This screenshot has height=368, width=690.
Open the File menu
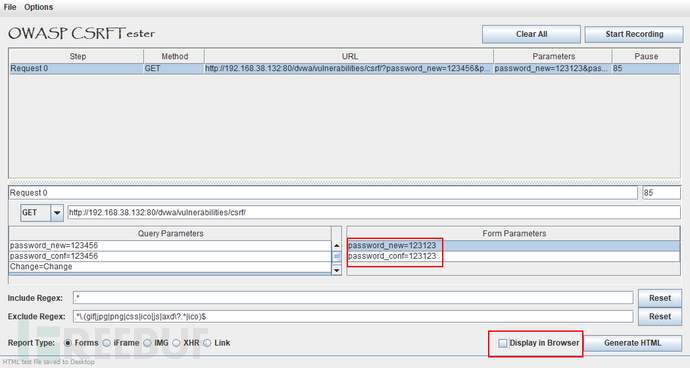[10, 7]
